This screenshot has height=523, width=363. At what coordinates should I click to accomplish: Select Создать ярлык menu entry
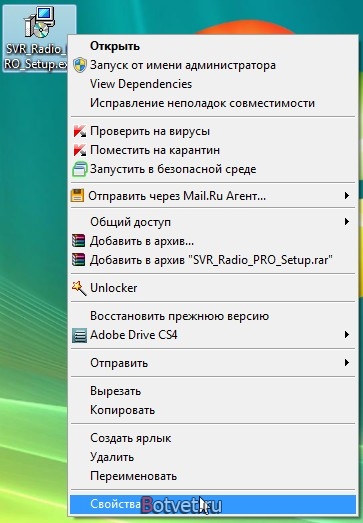[x=213, y=438]
